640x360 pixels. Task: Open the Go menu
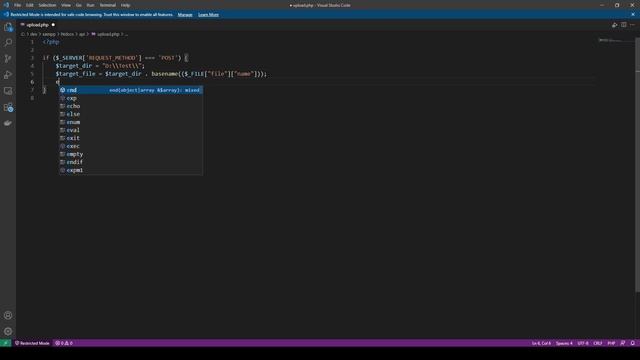point(78,5)
